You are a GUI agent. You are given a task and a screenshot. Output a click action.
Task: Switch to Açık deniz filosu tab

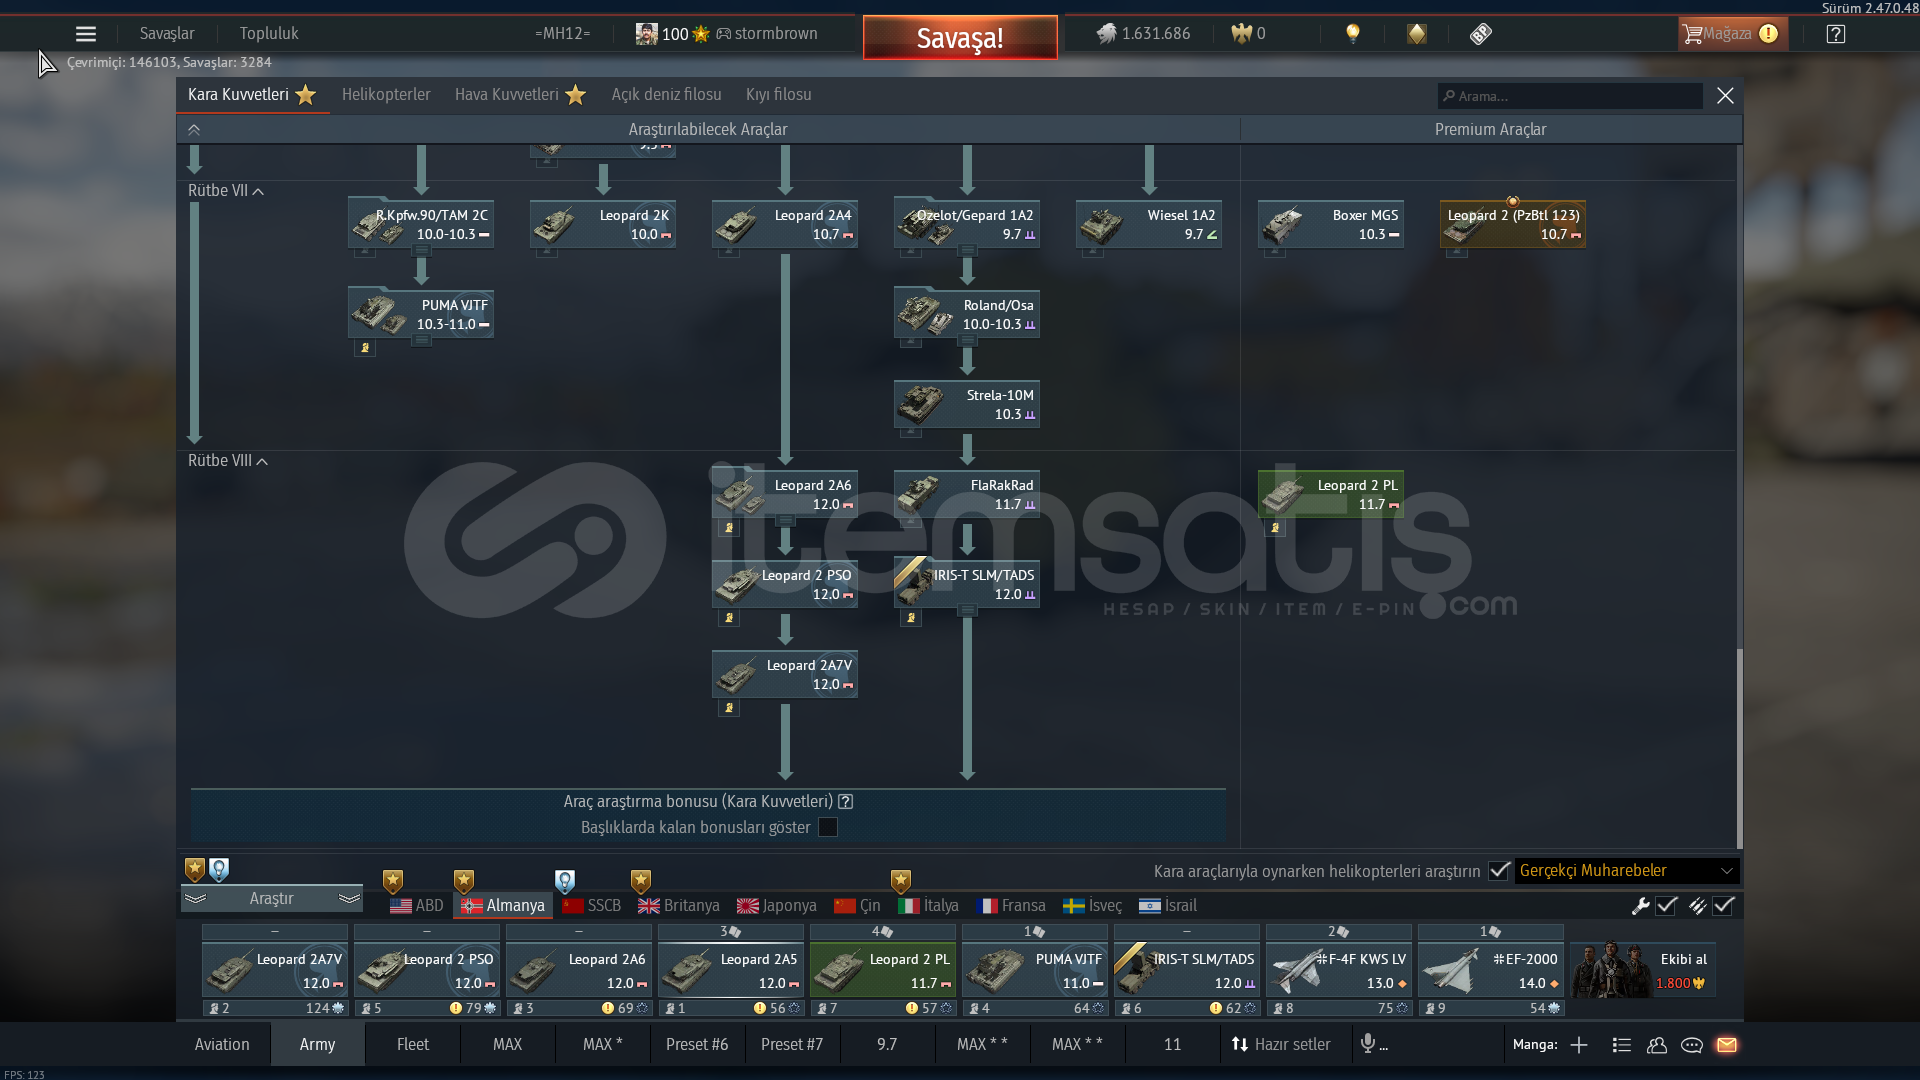pyautogui.click(x=667, y=95)
